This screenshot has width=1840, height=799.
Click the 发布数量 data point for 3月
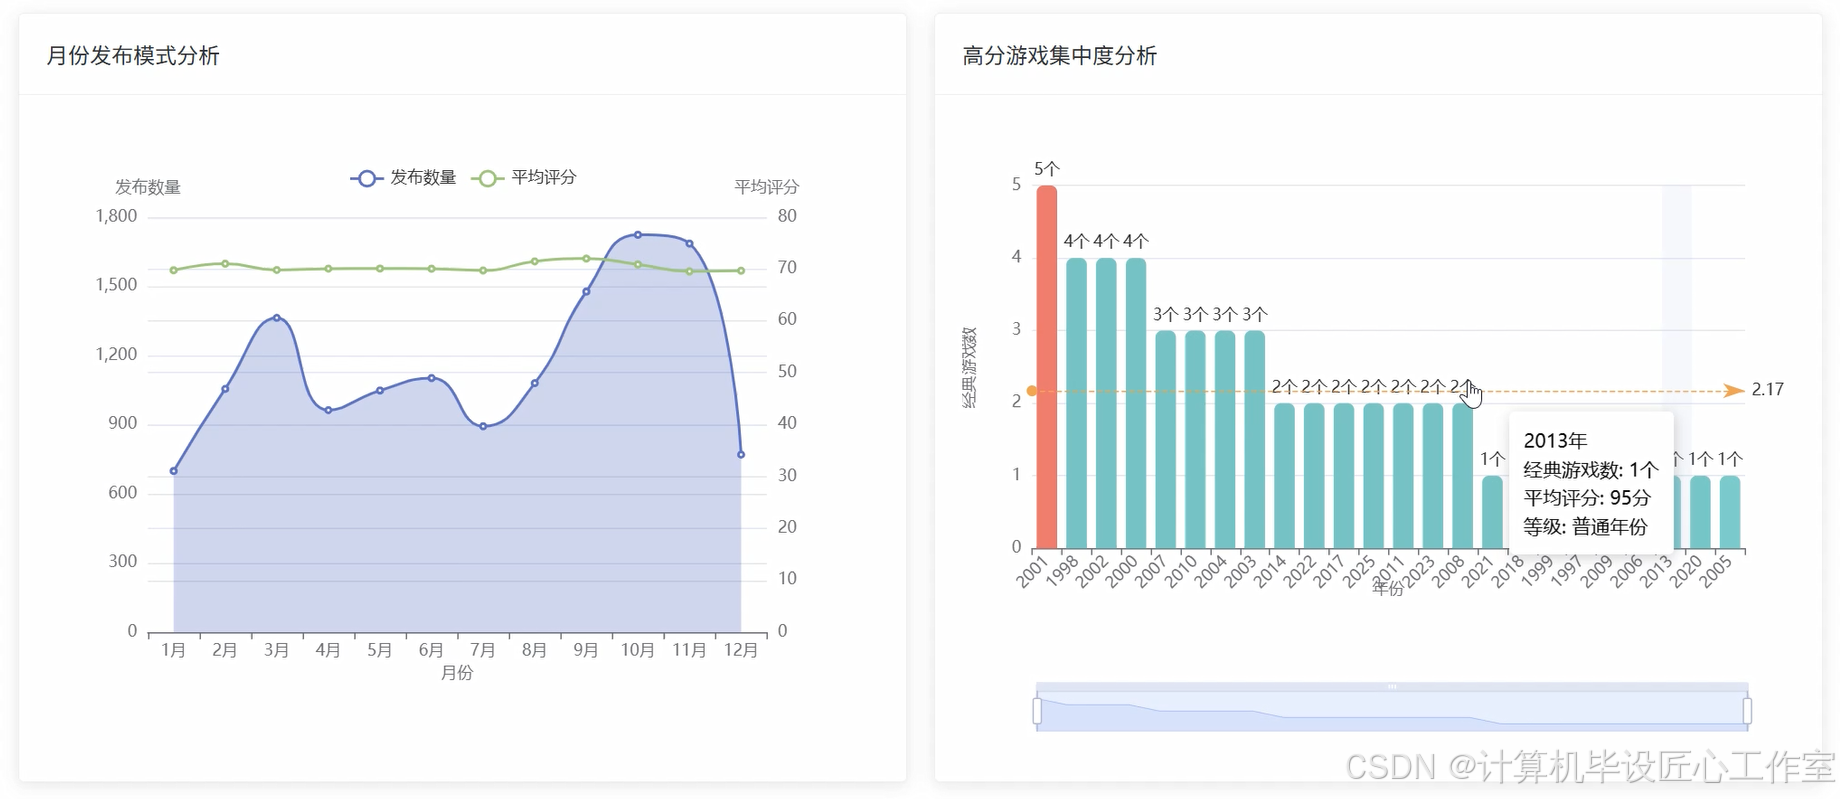coord(277,318)
